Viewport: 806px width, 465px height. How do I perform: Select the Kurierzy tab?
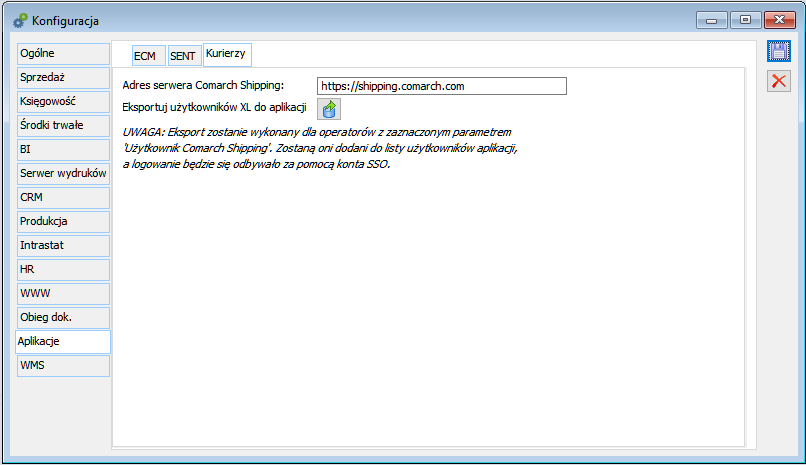click(x=227, y=54)
